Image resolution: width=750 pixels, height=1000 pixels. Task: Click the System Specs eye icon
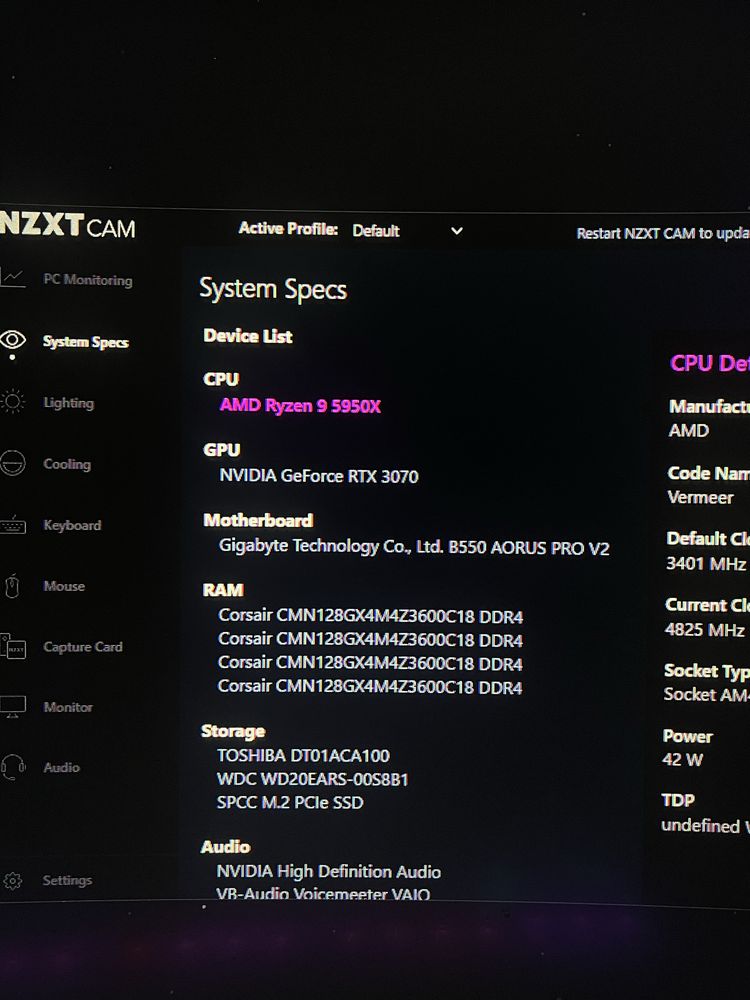(x=12, y=339)
